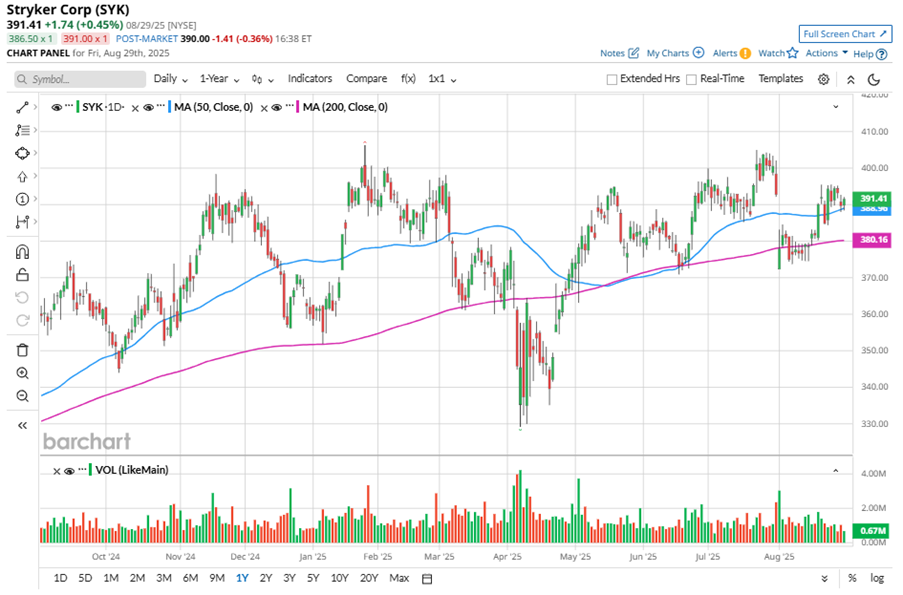Screen dimensions: 903x595
Task: Open the Full Screen Chart
Action: 845,34
